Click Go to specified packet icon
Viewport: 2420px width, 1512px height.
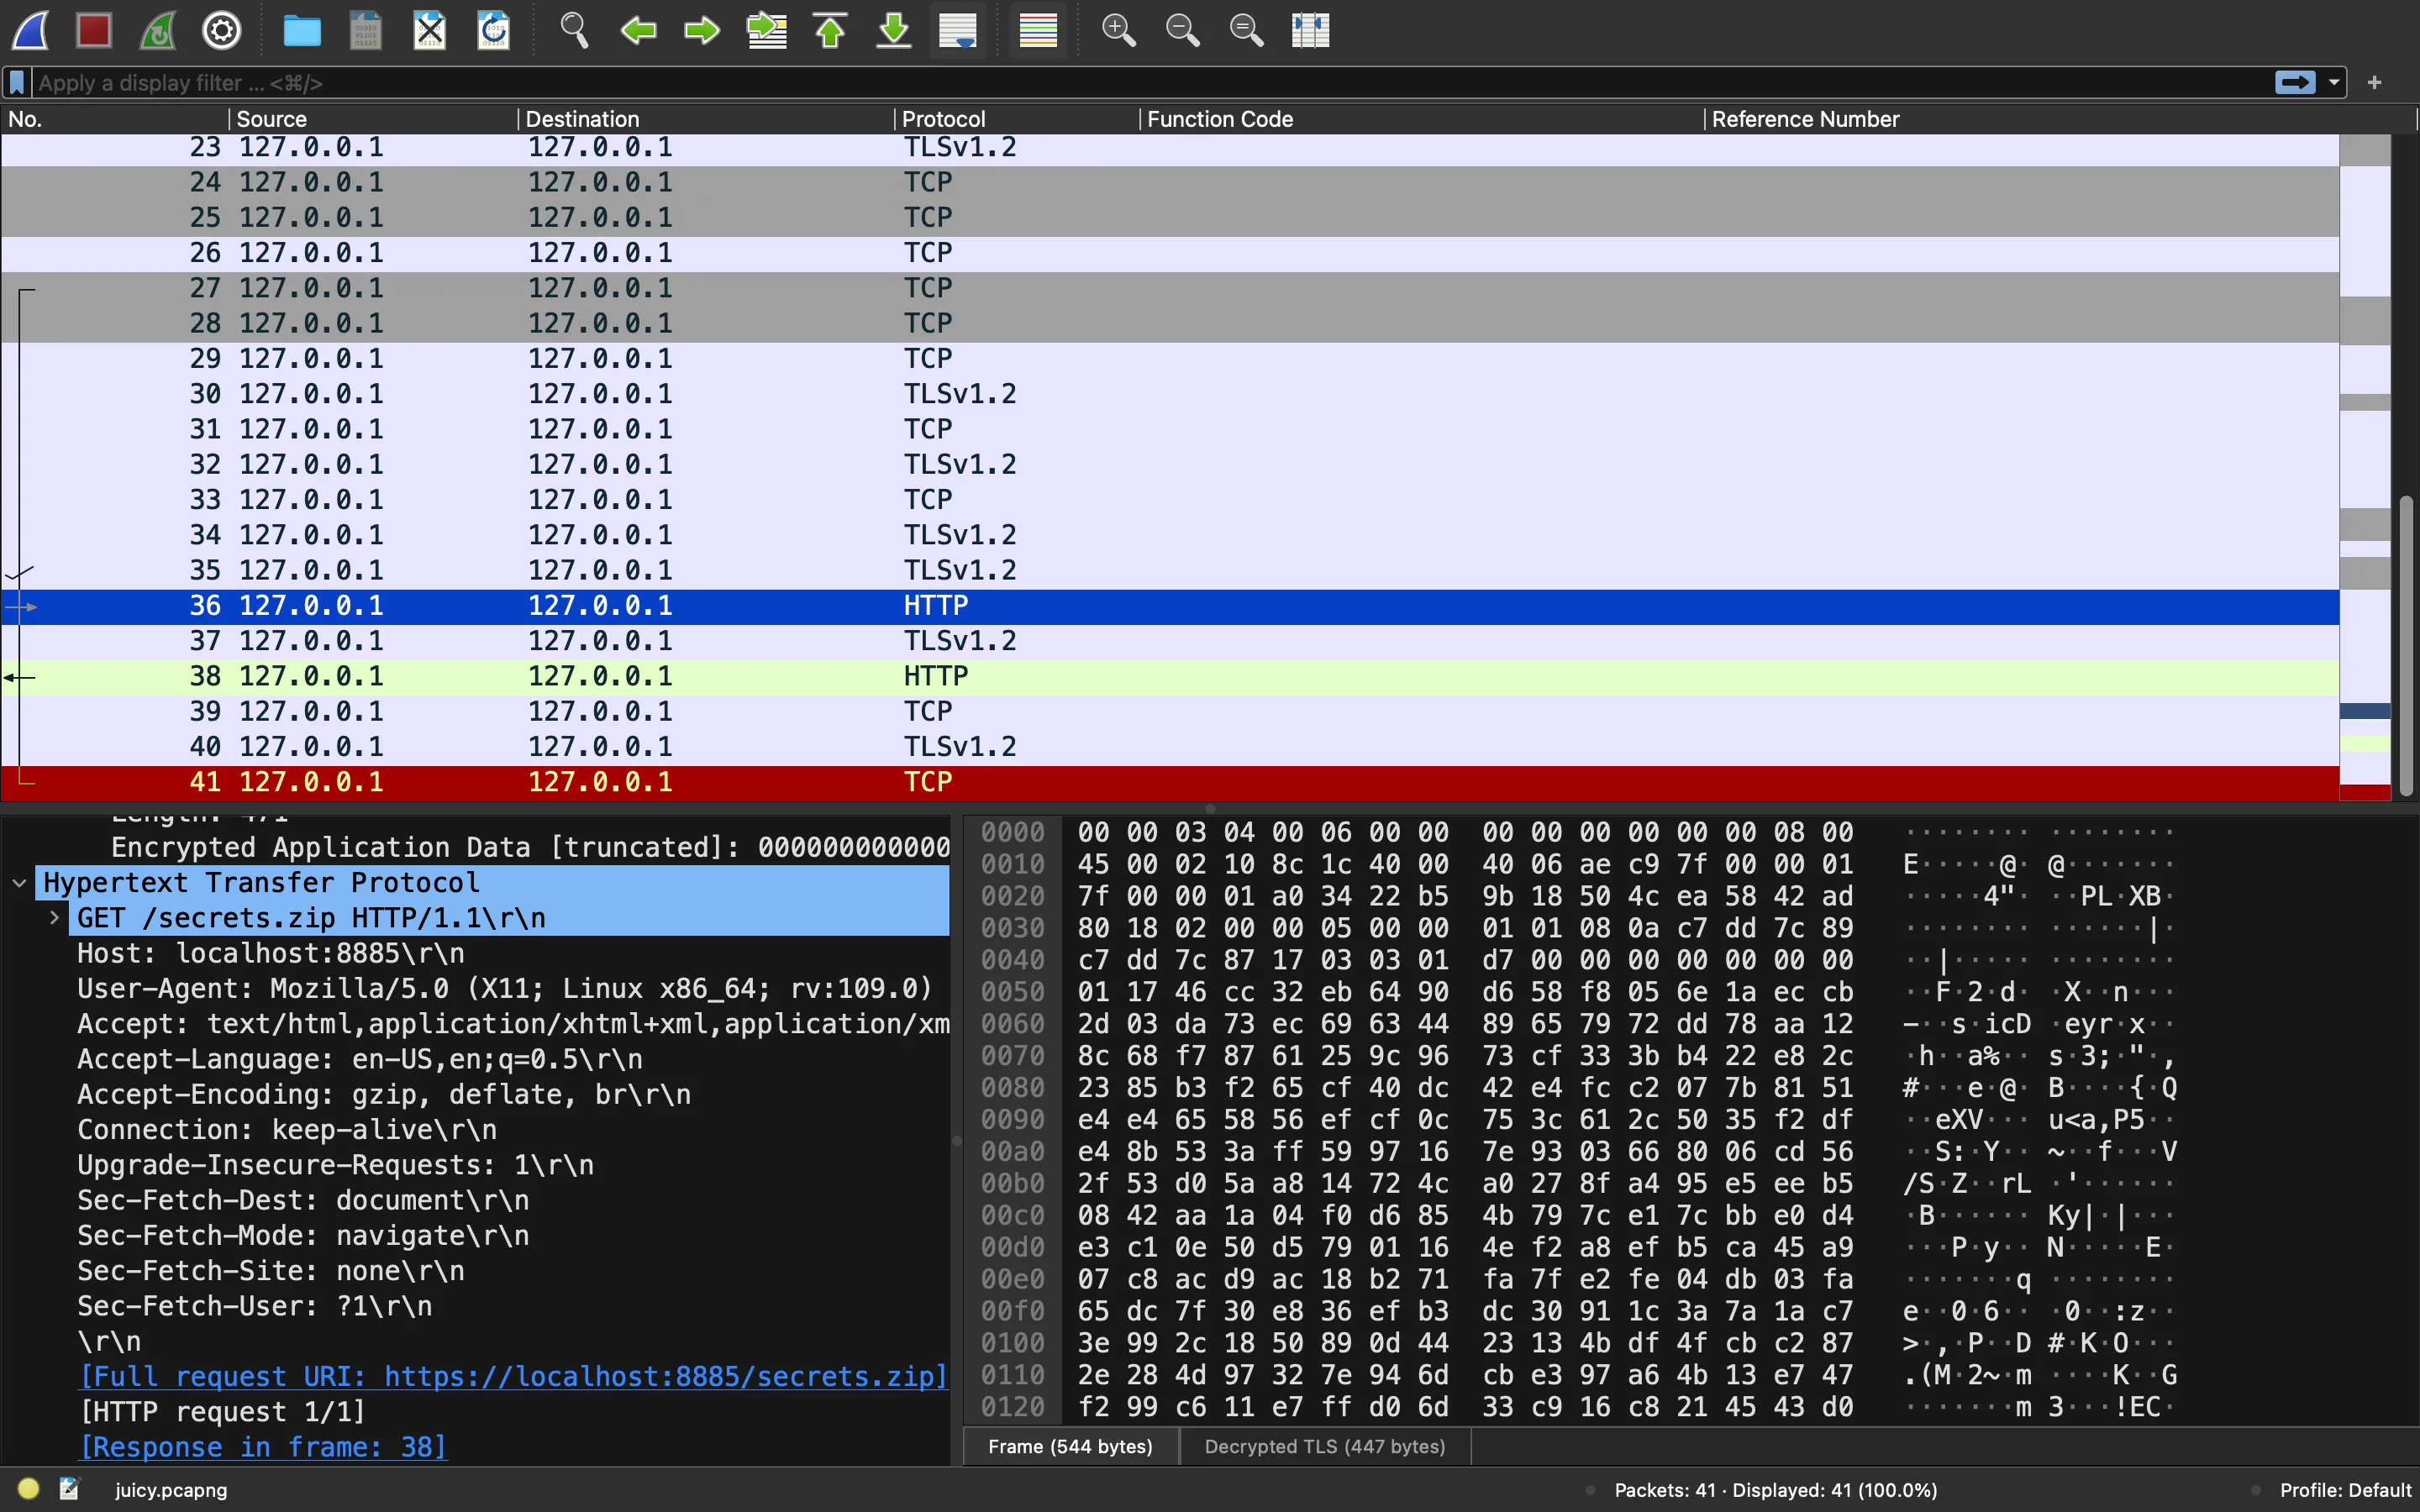coord(767,30)
